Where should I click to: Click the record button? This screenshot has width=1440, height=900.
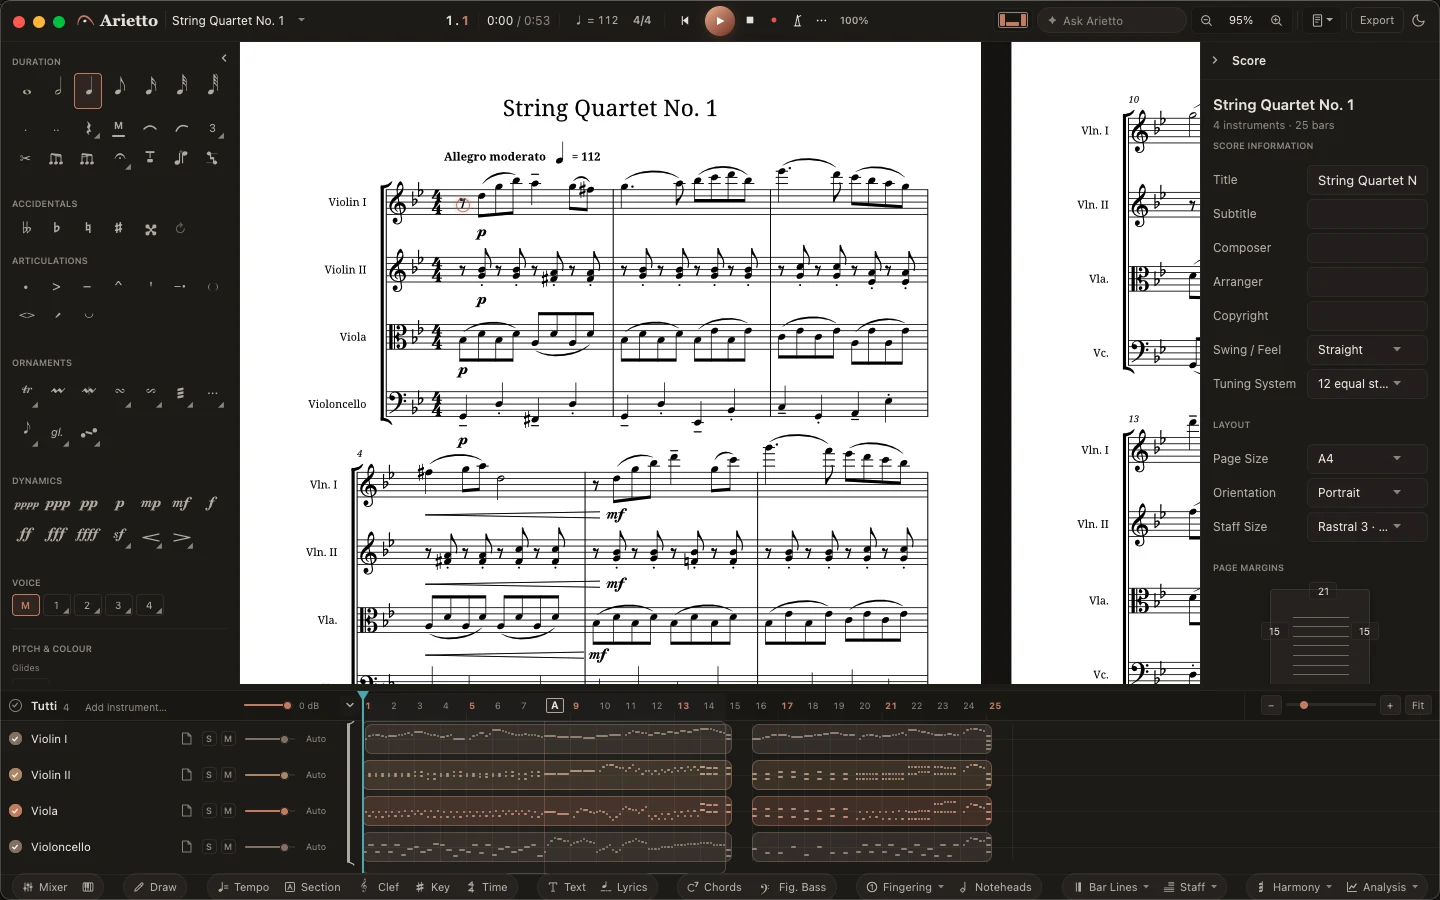[774, 20]
